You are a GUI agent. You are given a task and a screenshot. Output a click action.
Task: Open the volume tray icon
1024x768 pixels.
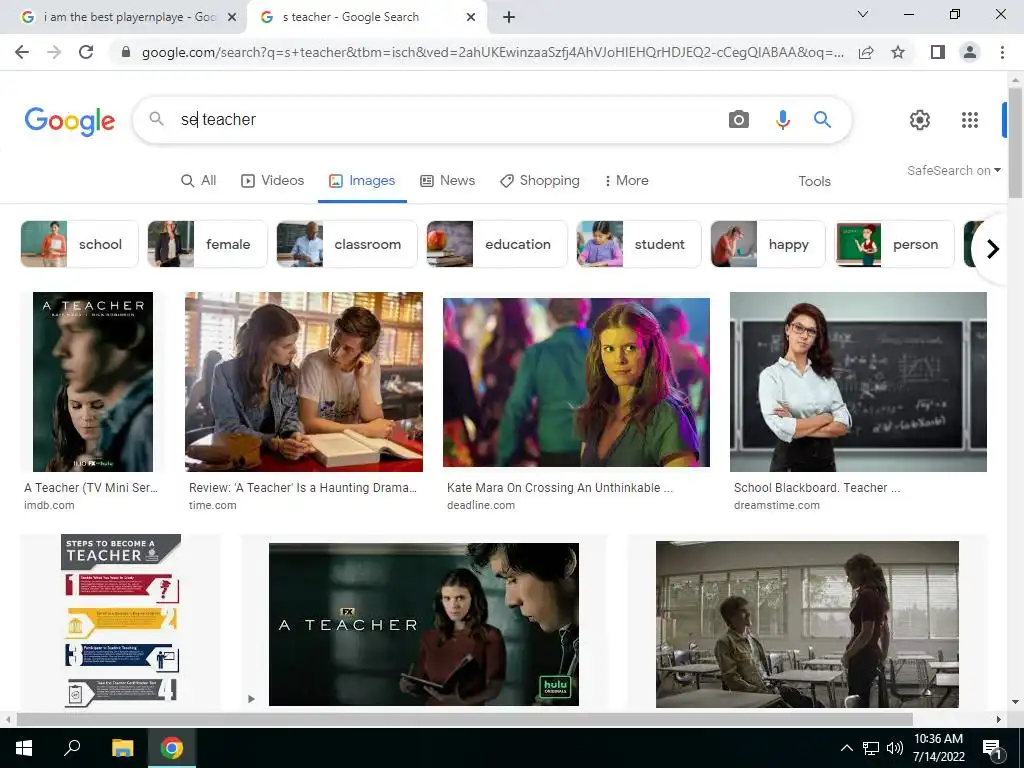[895, 748]
